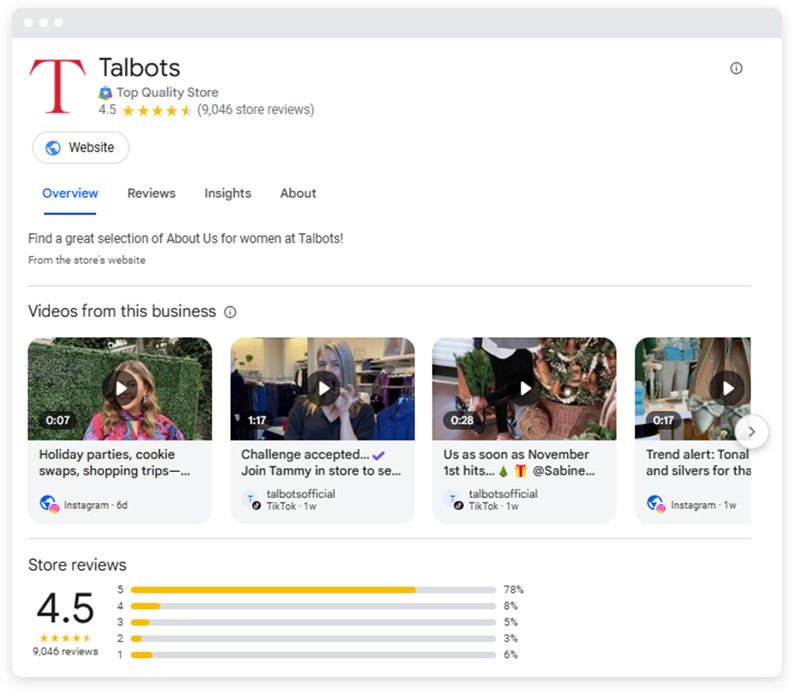
Task: Open the About tab
Action: tap(298, 193)
